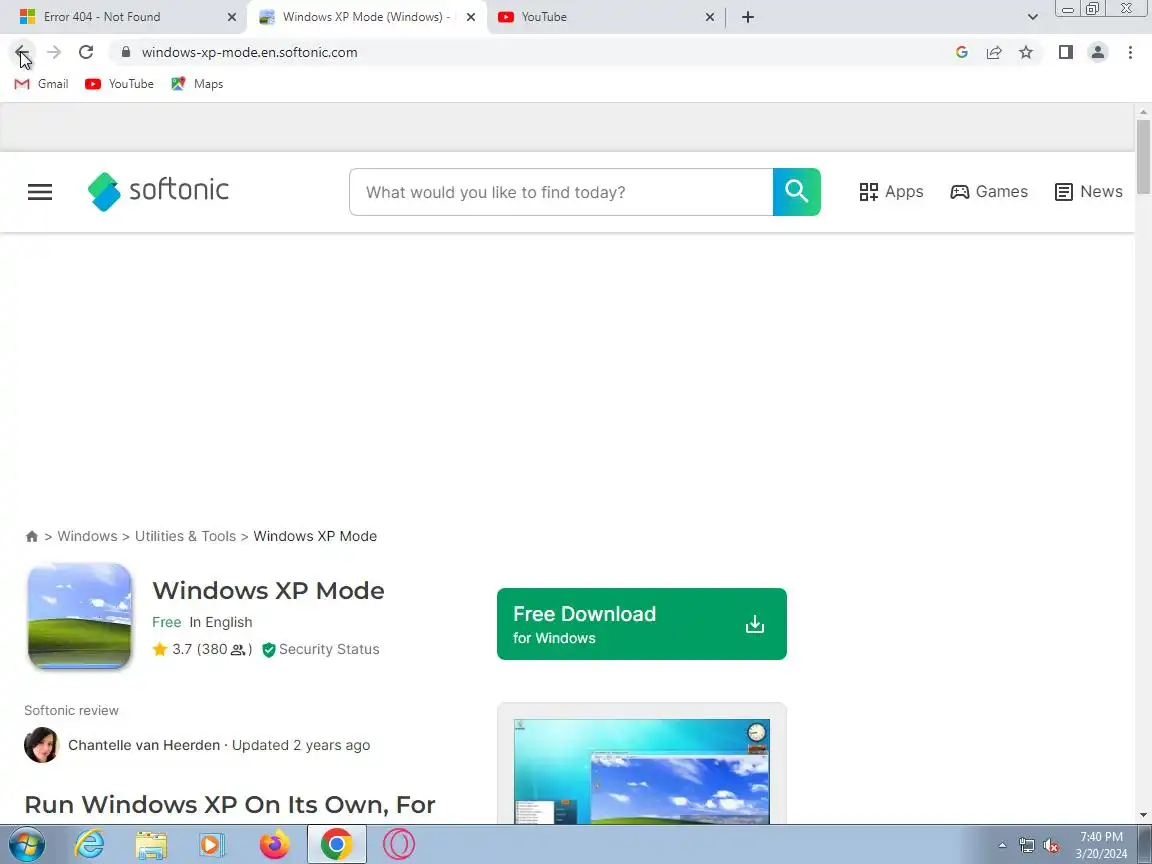Open the Games section

(x=989, y=192)
